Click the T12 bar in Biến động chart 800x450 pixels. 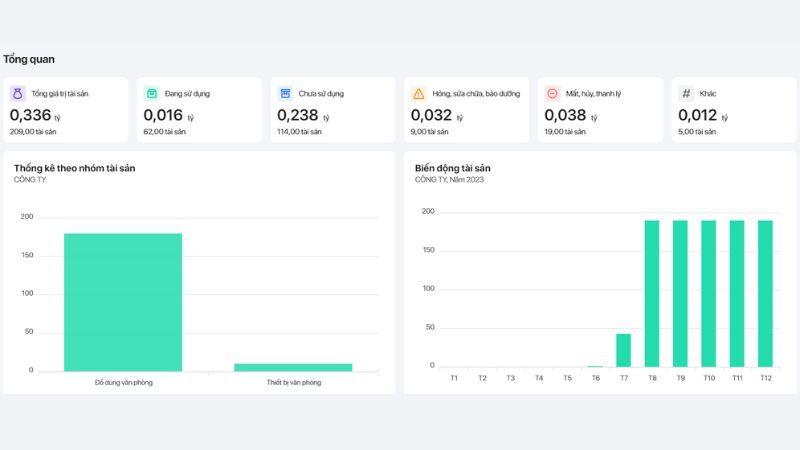pos(765,293)
